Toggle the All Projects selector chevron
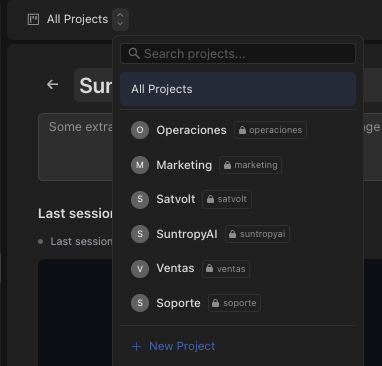 (x=120, y=19)
